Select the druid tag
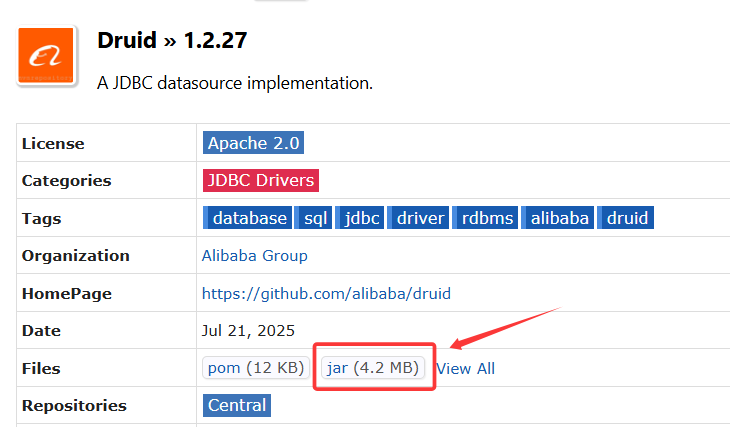 coord(625,218)
